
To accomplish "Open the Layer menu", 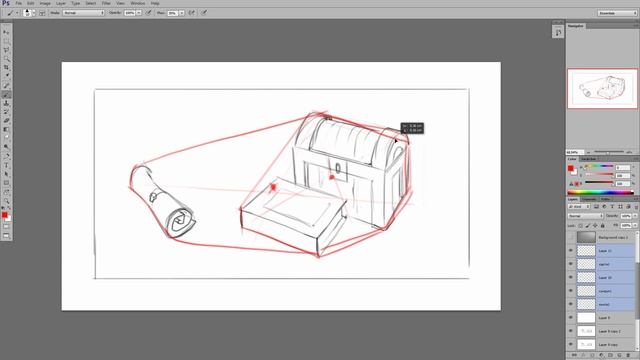I will [61, 3].
